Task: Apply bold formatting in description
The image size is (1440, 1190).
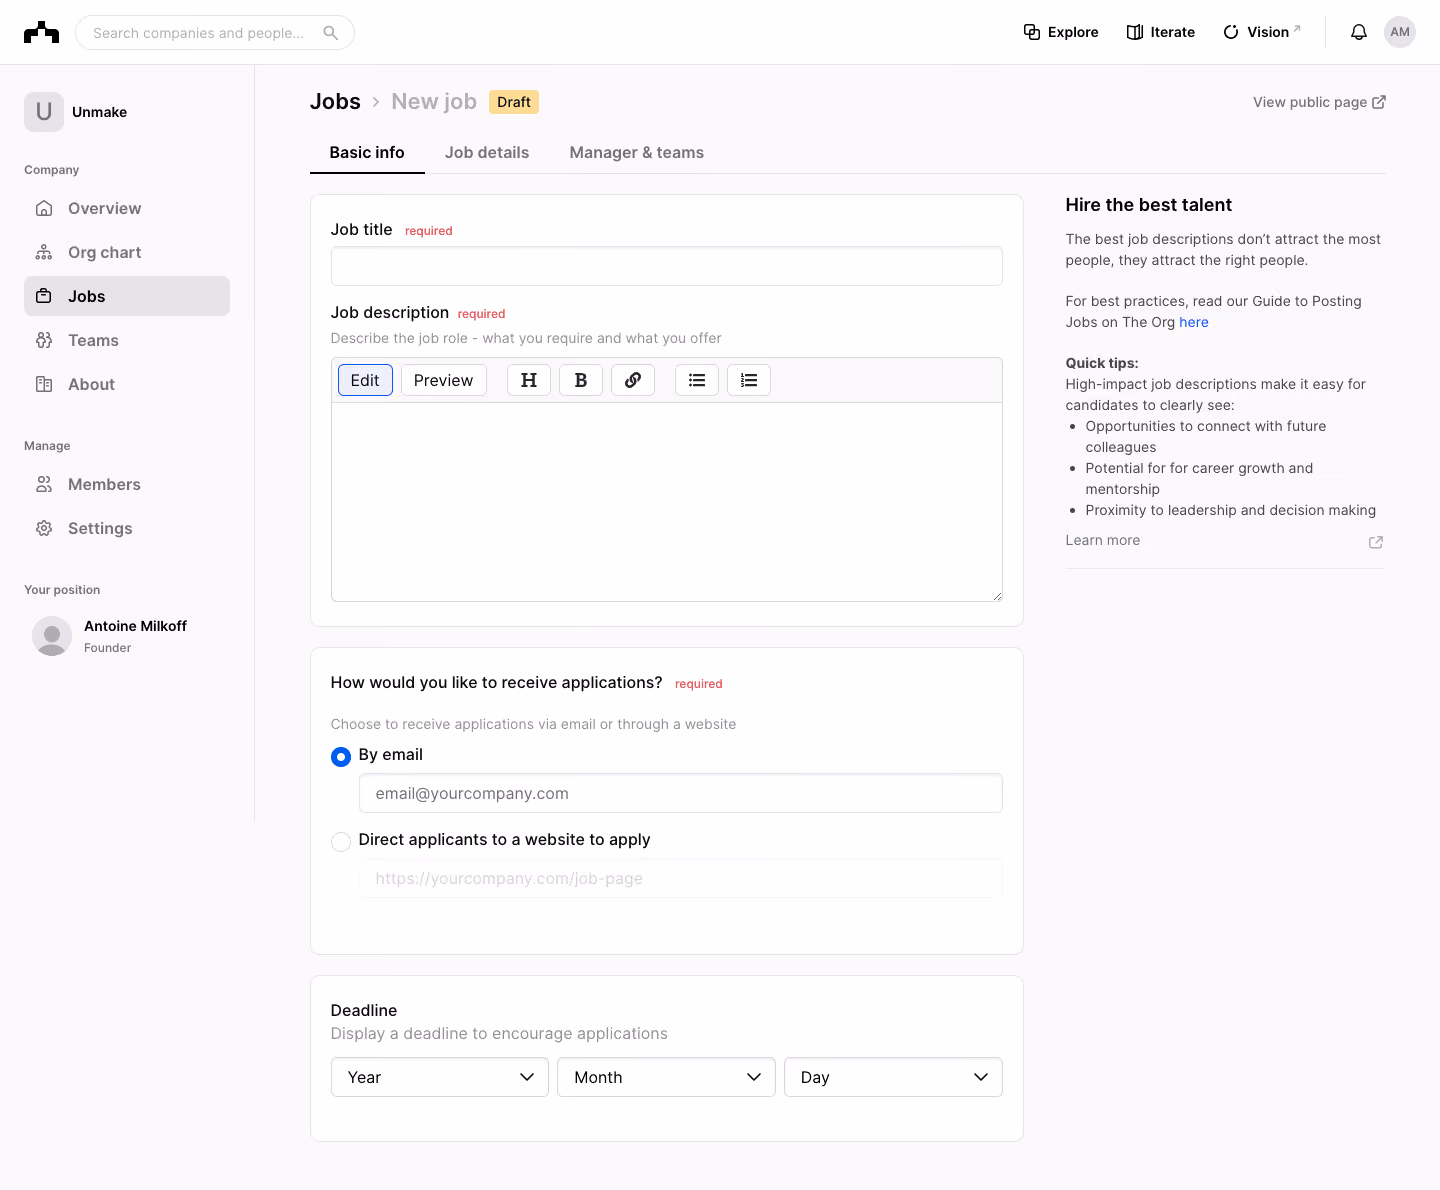Action: (581, 380)
